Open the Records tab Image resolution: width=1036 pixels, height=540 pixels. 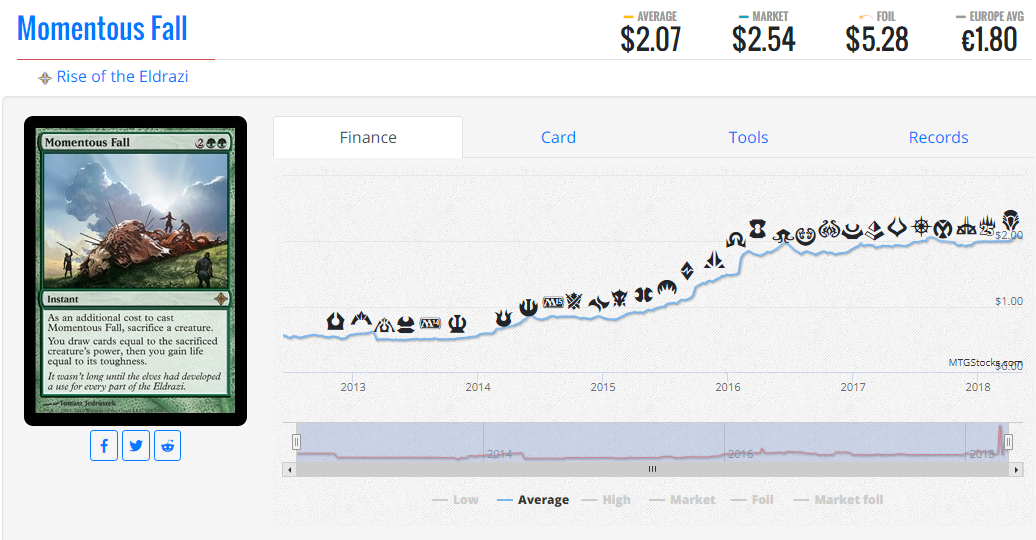pyautogui.click(x=938, y=137)
